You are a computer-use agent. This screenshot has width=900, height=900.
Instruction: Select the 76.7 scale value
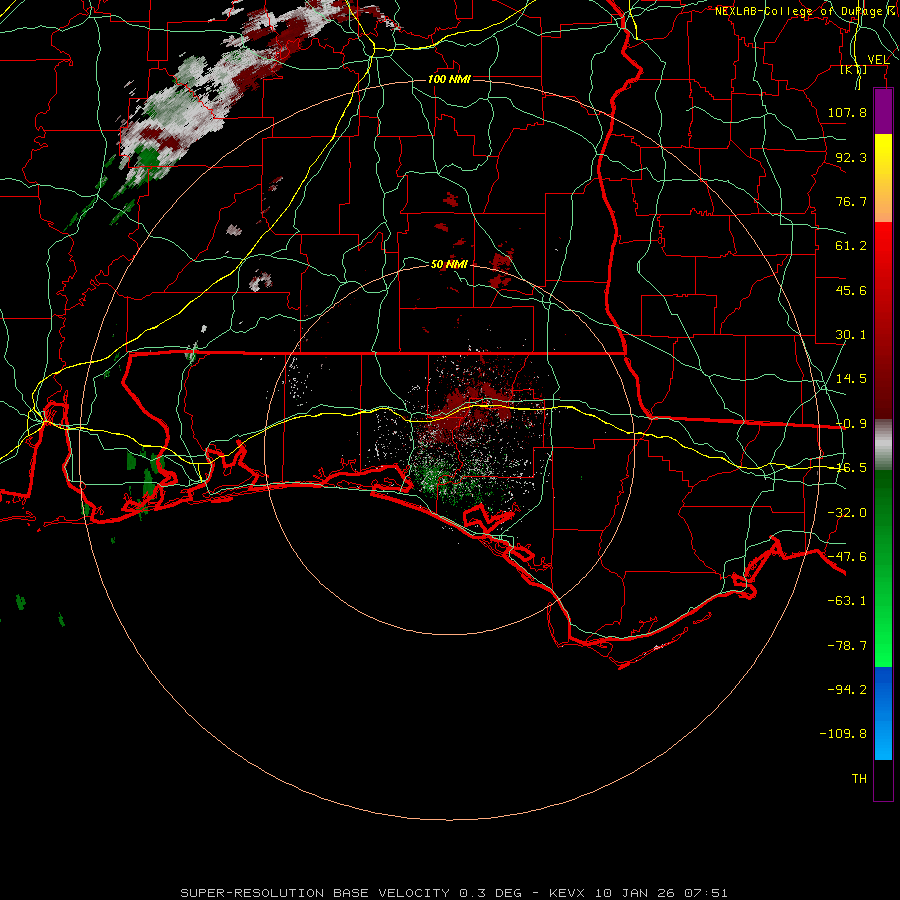851,201
